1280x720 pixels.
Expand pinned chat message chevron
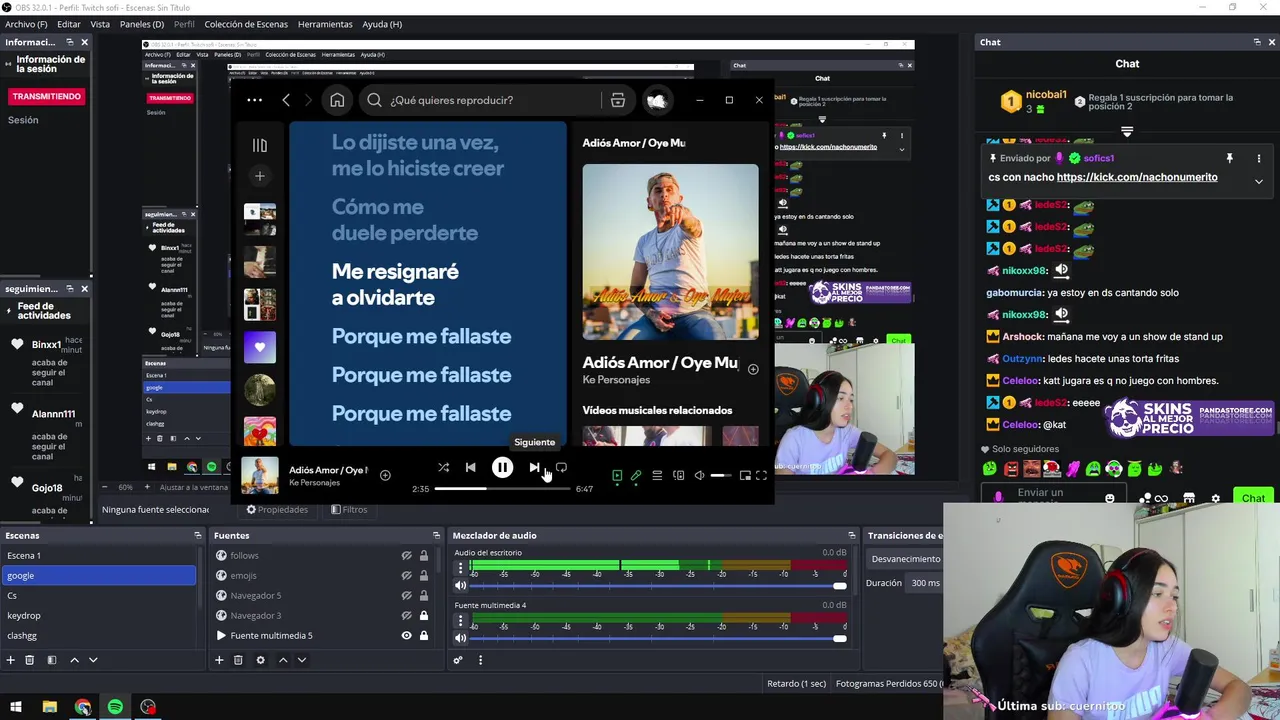(1259, 181)
